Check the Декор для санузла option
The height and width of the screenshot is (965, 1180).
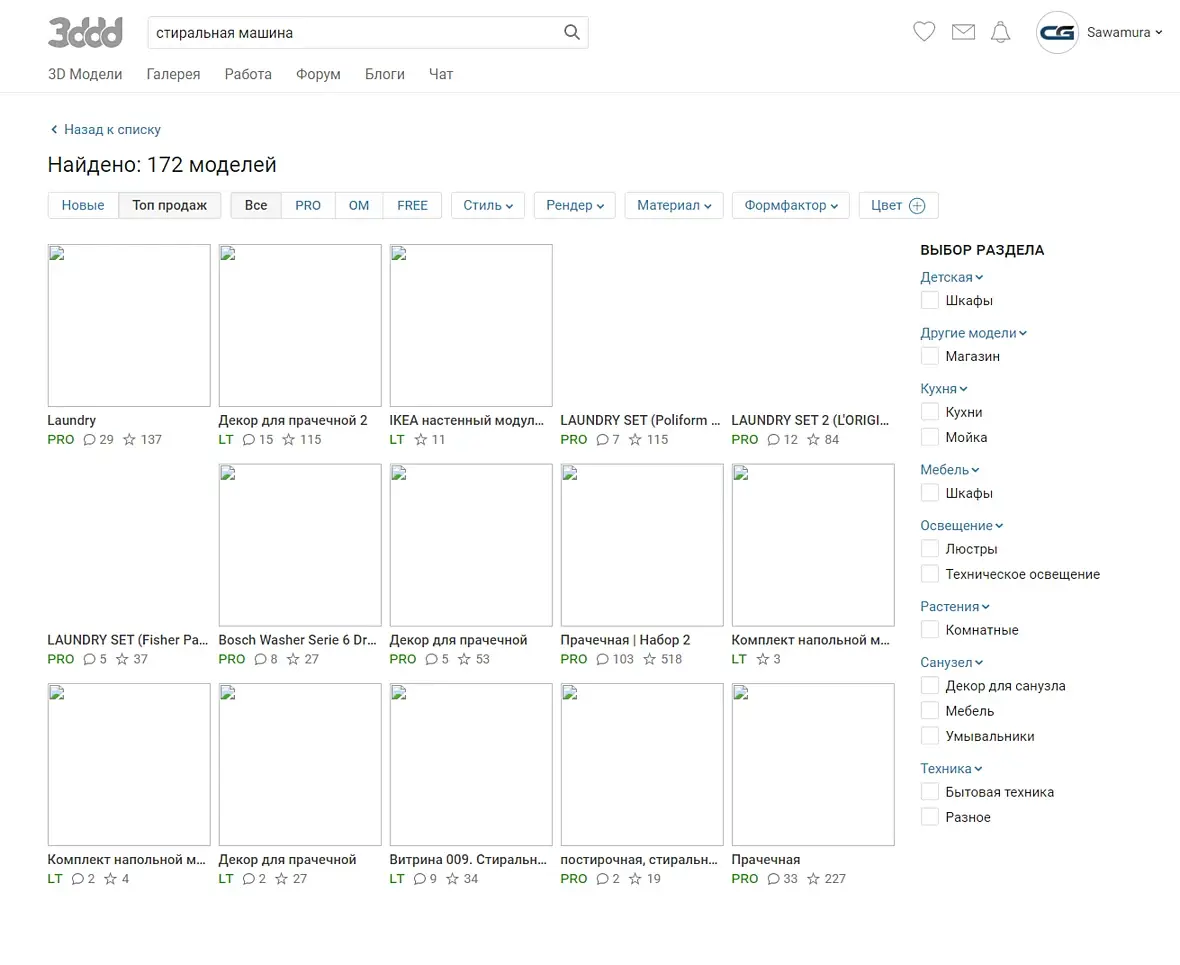[x=930, y=686]
